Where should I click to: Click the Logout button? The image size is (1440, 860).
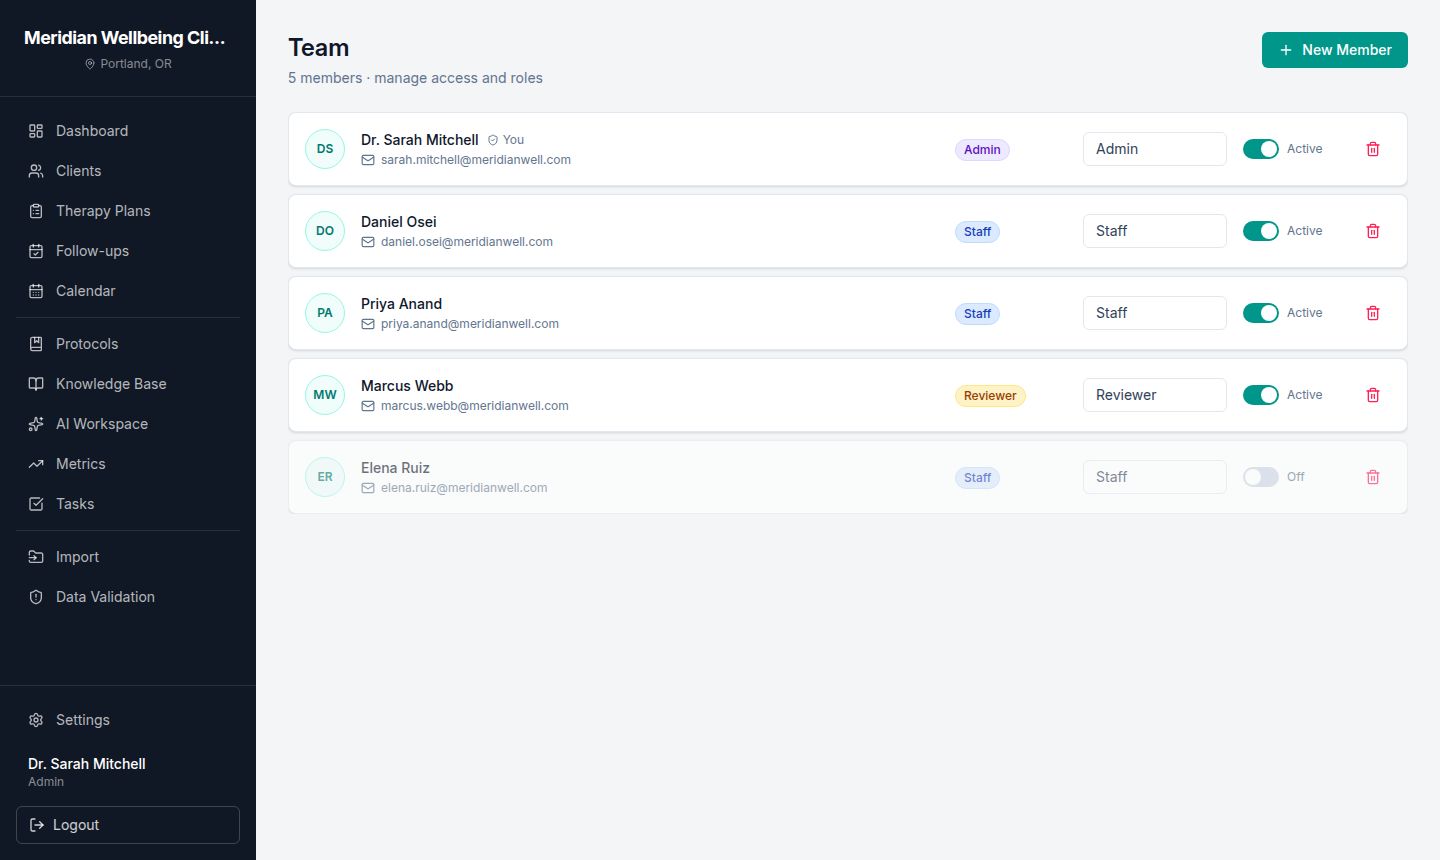[128, 825]
